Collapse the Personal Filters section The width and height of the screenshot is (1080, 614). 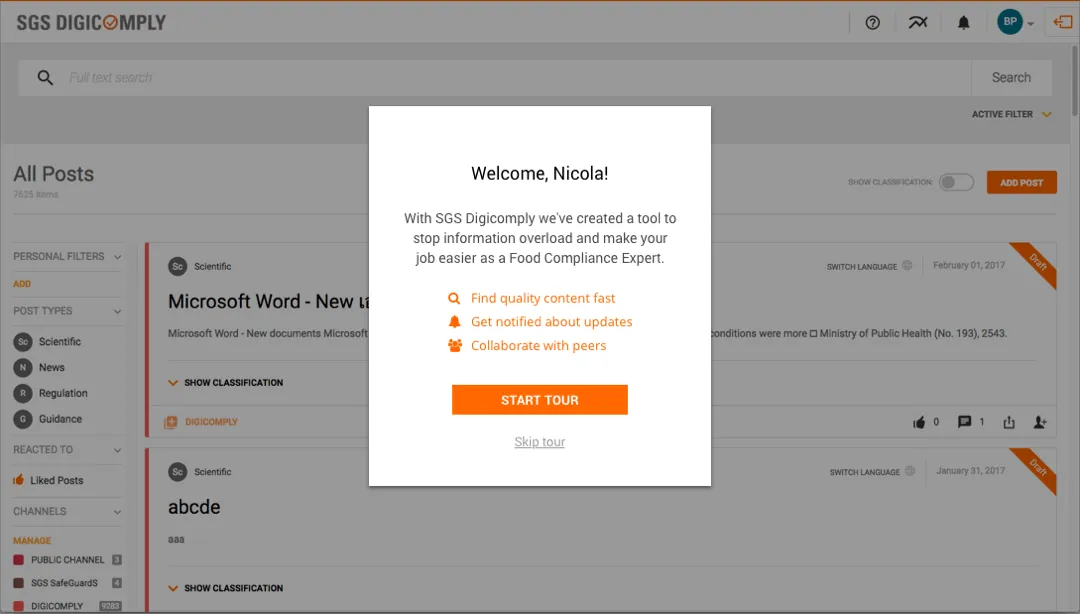pos(118,257)
